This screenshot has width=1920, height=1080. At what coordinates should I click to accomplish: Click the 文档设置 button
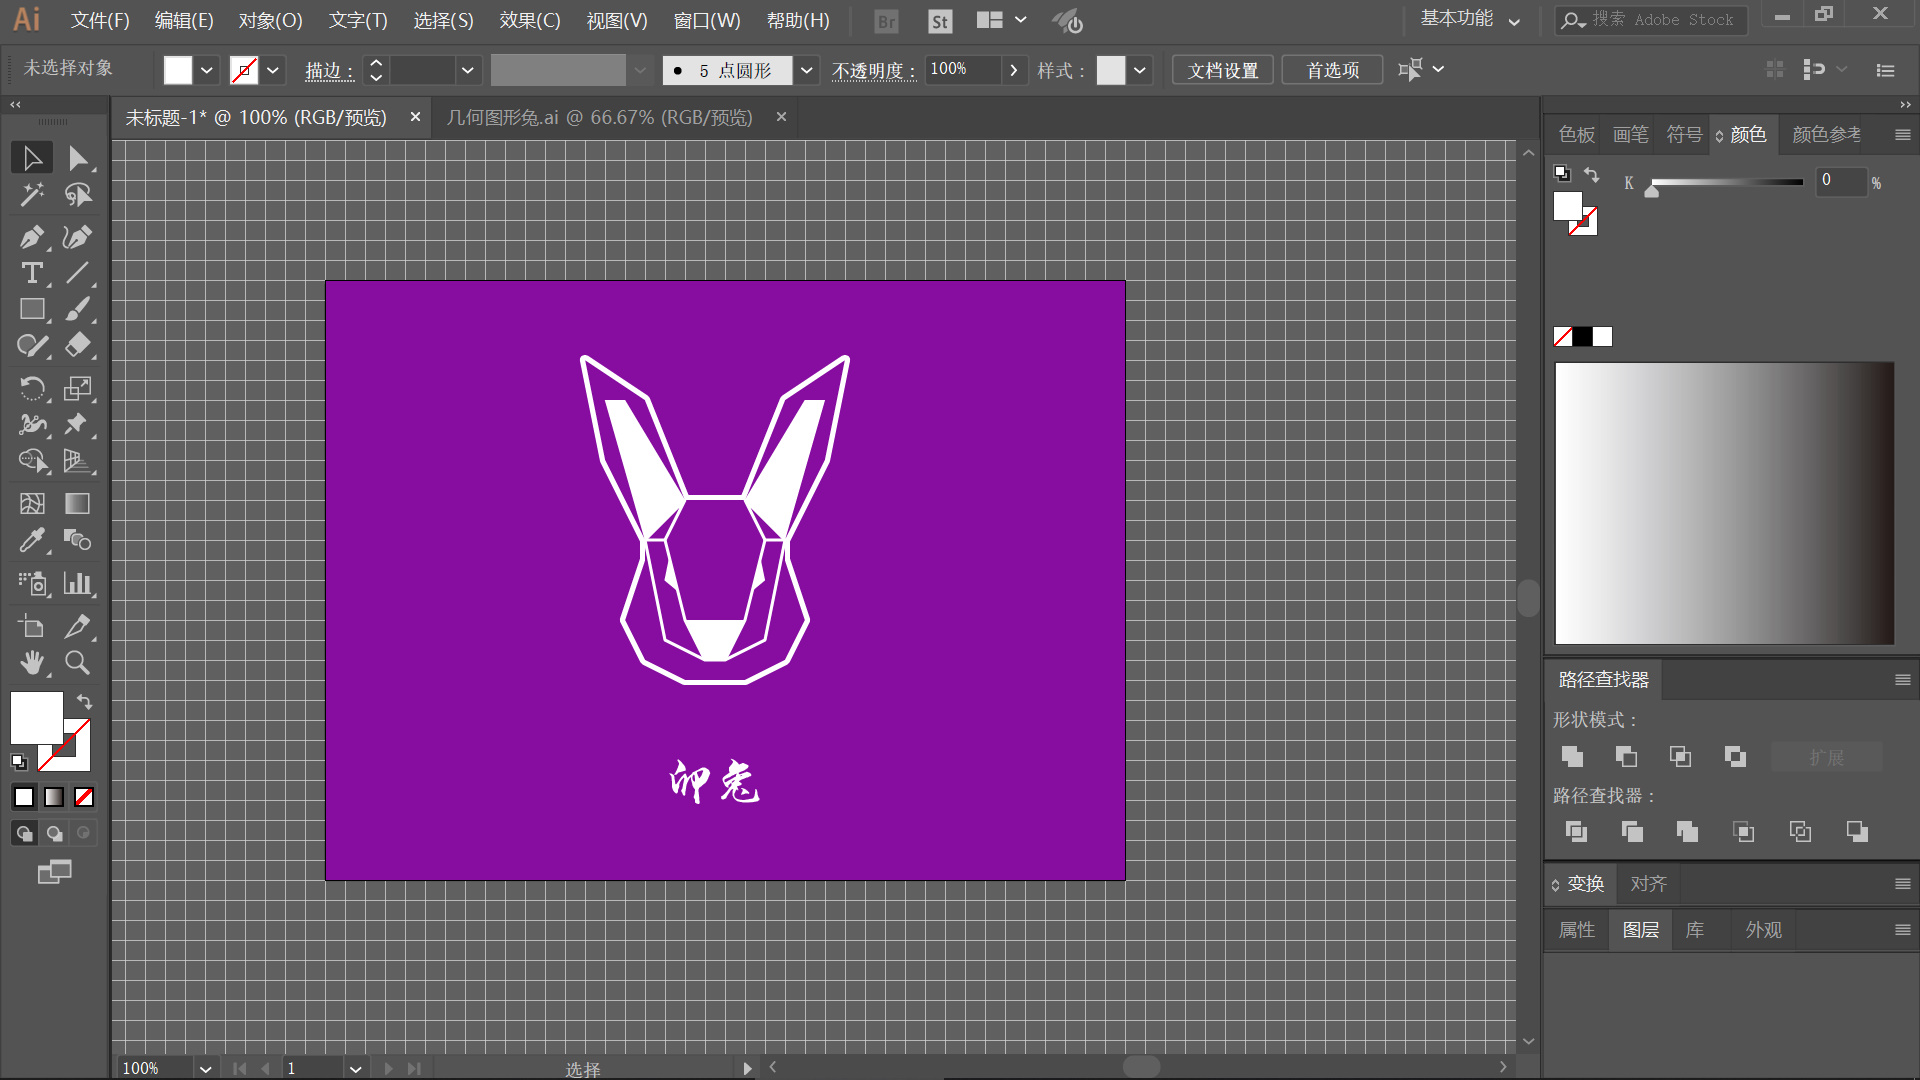[1222, 70]
